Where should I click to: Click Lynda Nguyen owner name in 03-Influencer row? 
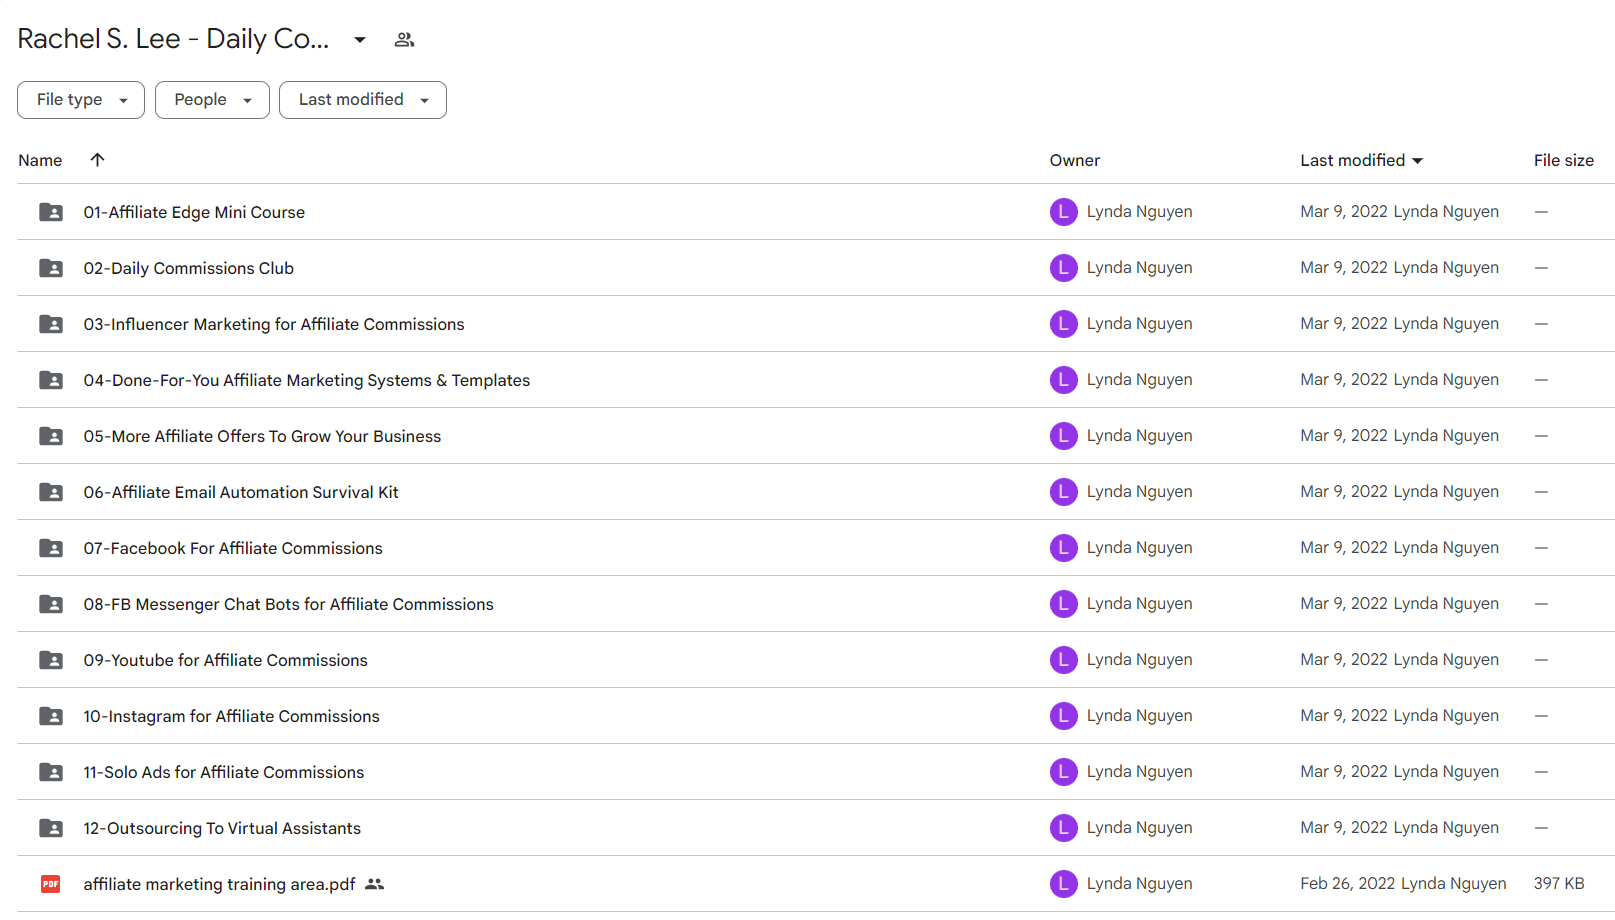[1140, 324]
